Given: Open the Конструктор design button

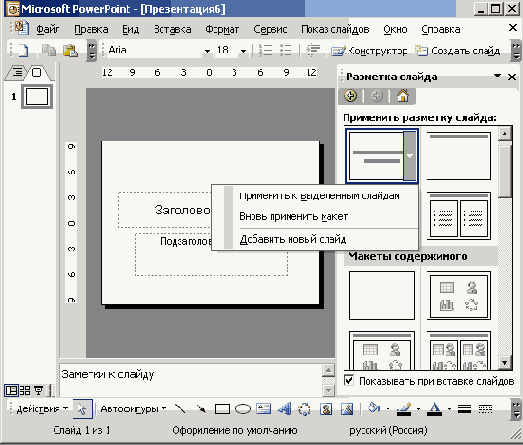Looking at the screenshot, I should (369, 51).
